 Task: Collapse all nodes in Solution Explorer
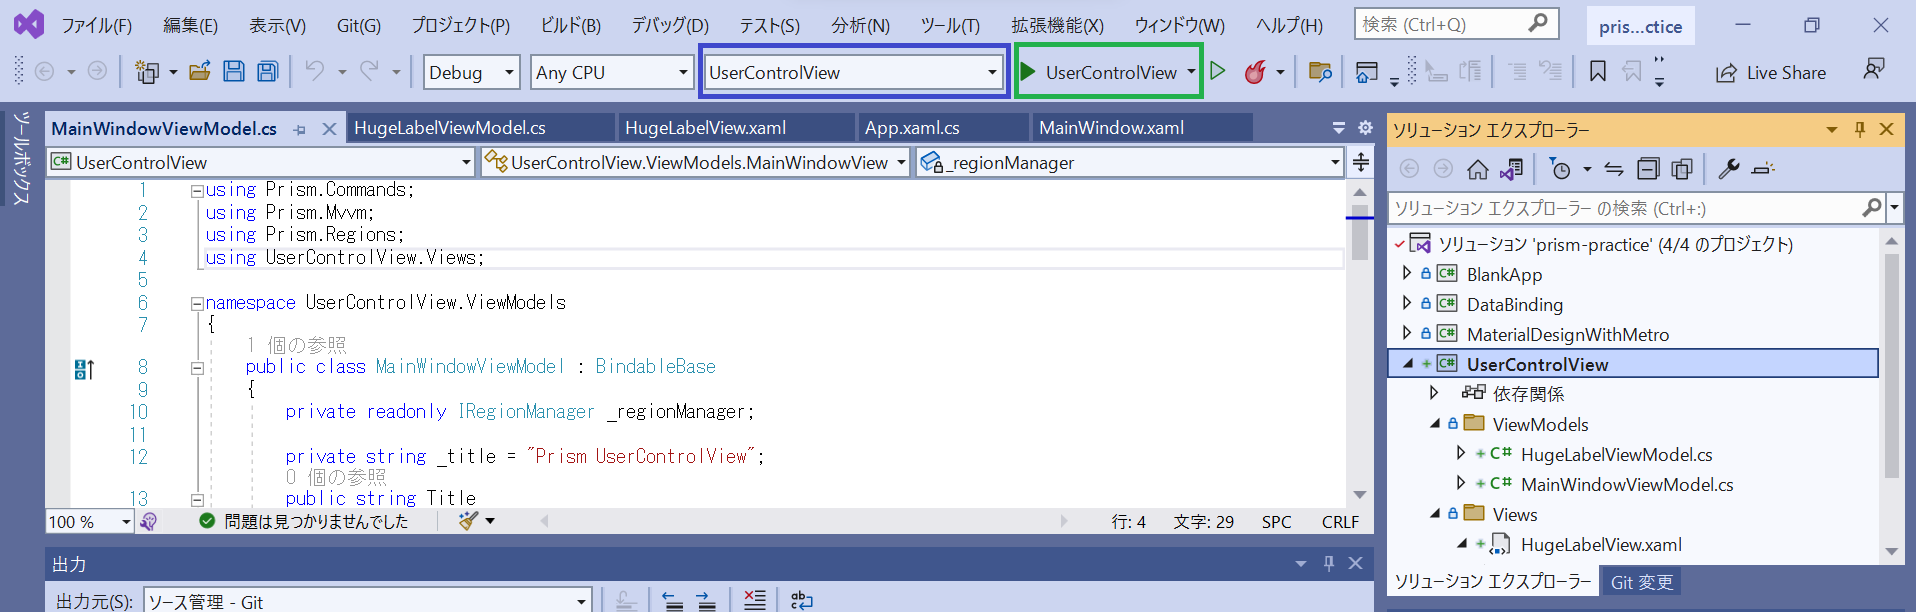1648,169
